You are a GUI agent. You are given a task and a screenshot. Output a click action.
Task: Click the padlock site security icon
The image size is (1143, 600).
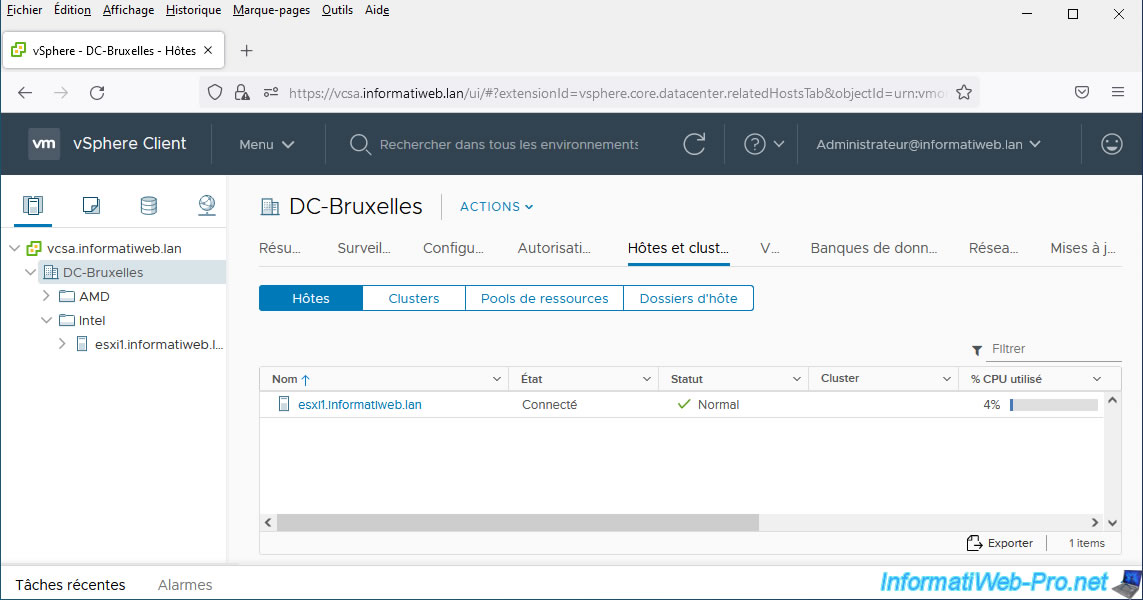(242, 93)
